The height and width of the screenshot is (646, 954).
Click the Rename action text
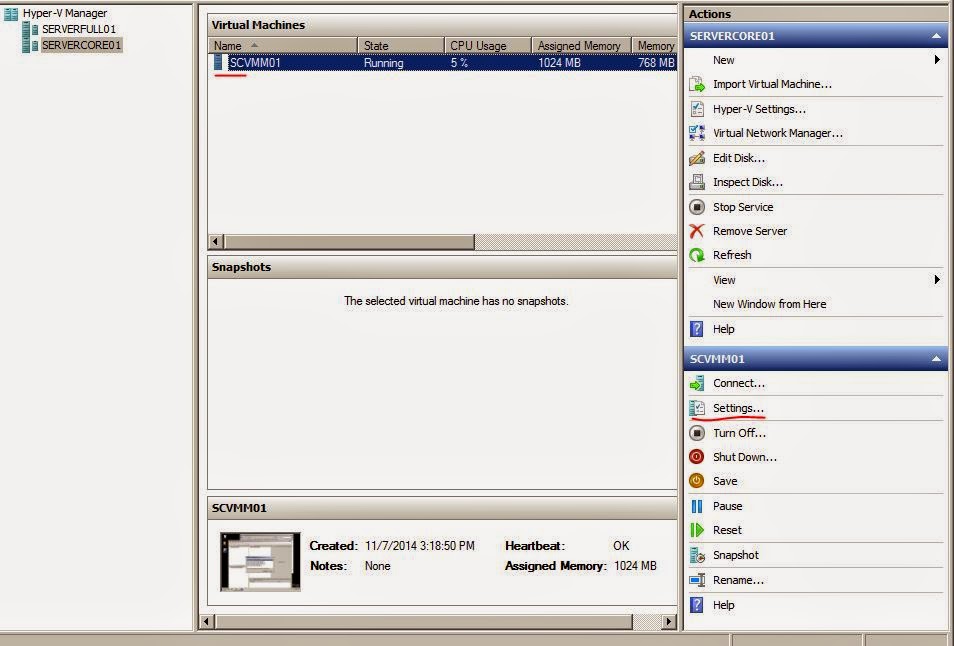(738, 580)
